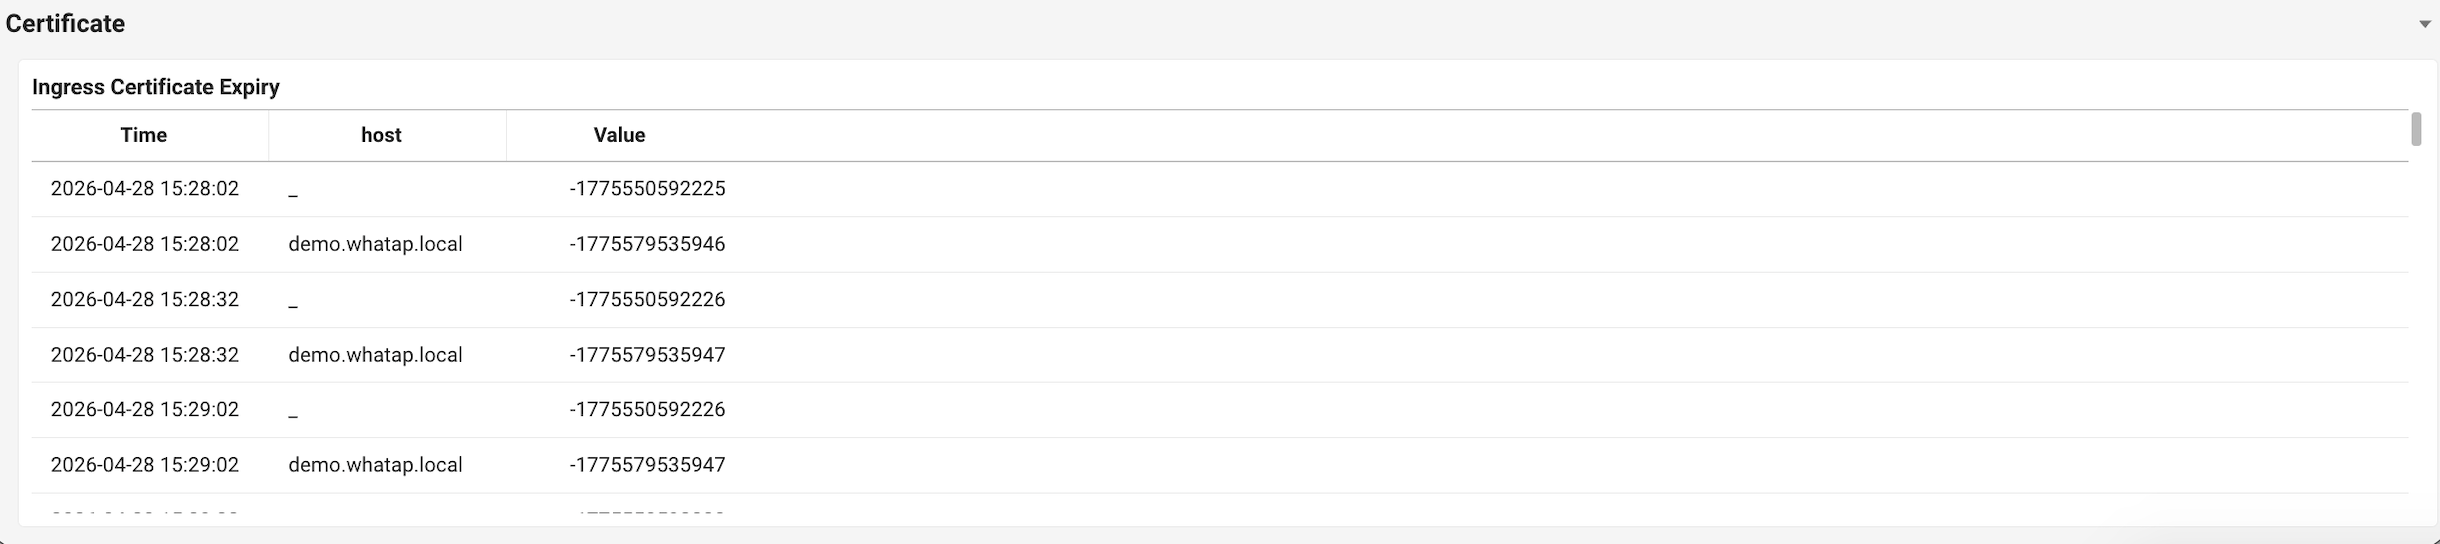Click last visible demo.whatap.local host cell
This screenshot has height=544, width=2440.
coord(375,465)
